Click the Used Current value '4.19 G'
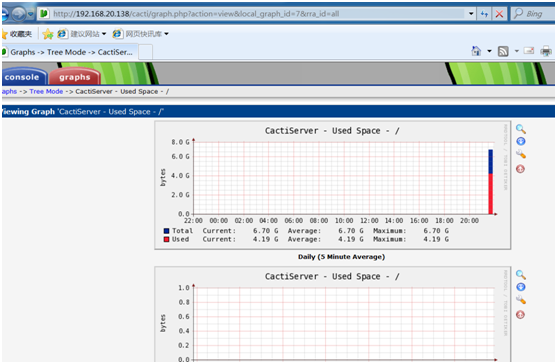Viewport: 557px width, 364px height. [265, 239]
